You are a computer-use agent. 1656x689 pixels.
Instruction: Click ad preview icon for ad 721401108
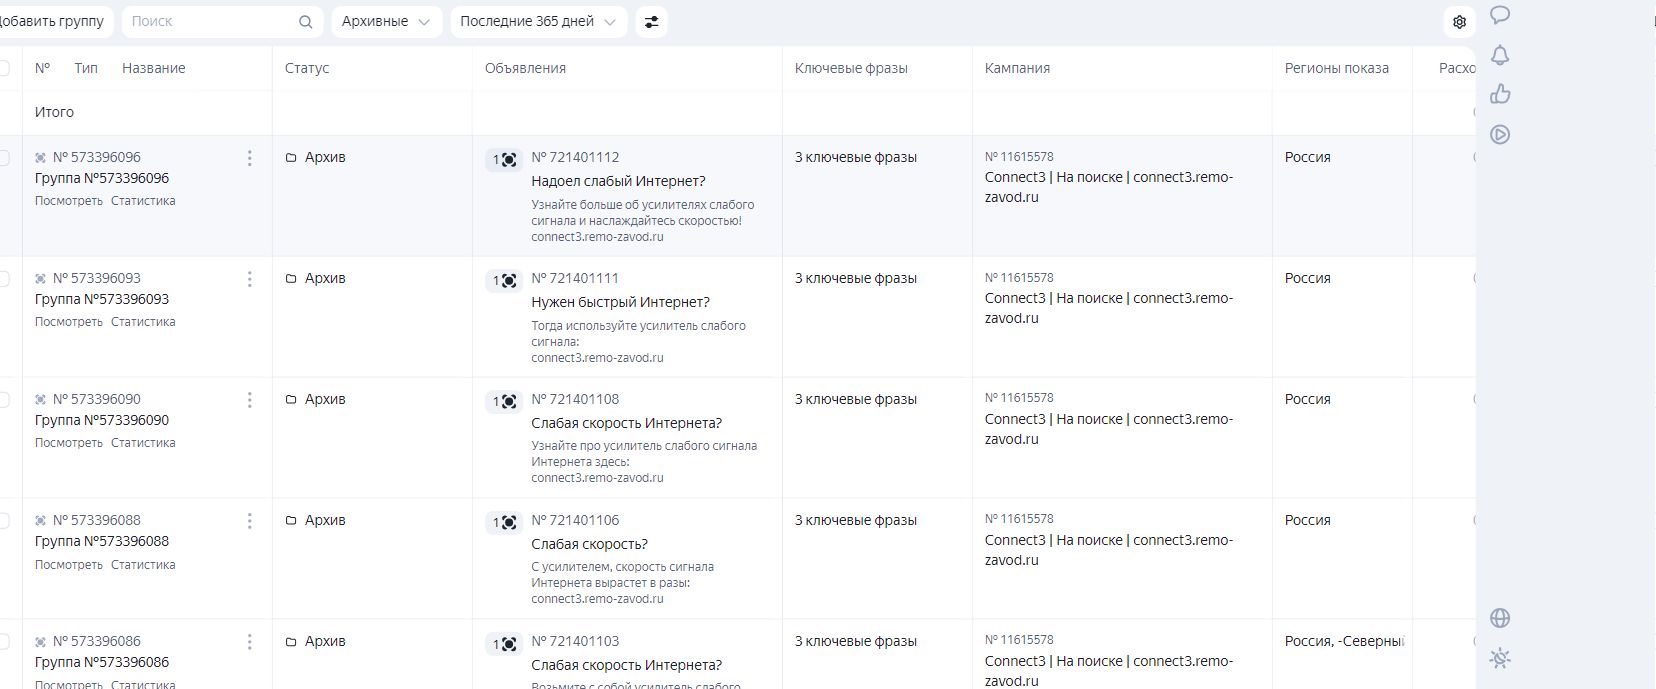click(504, 402)
